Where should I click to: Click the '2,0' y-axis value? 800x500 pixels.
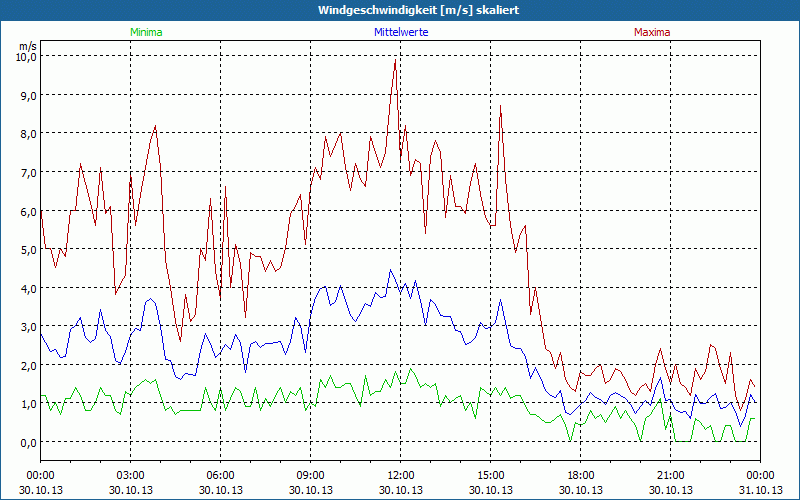coord(29,365)
